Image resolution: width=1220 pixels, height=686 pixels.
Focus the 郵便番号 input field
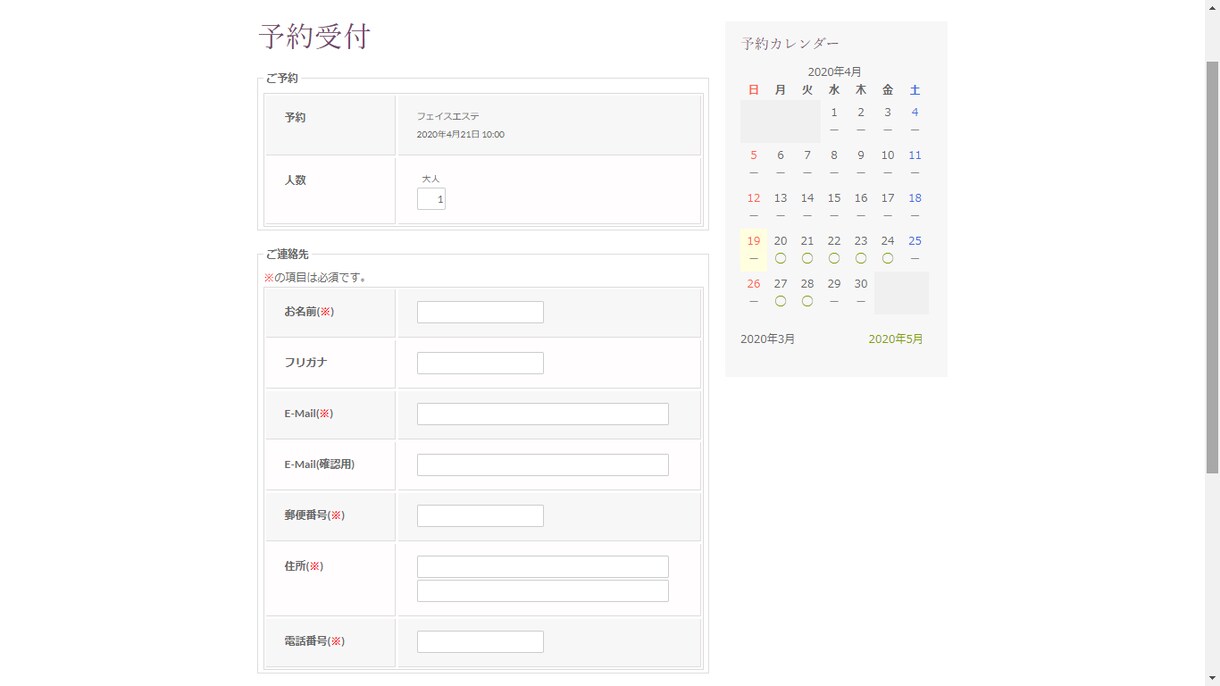[x=480, y=516]
